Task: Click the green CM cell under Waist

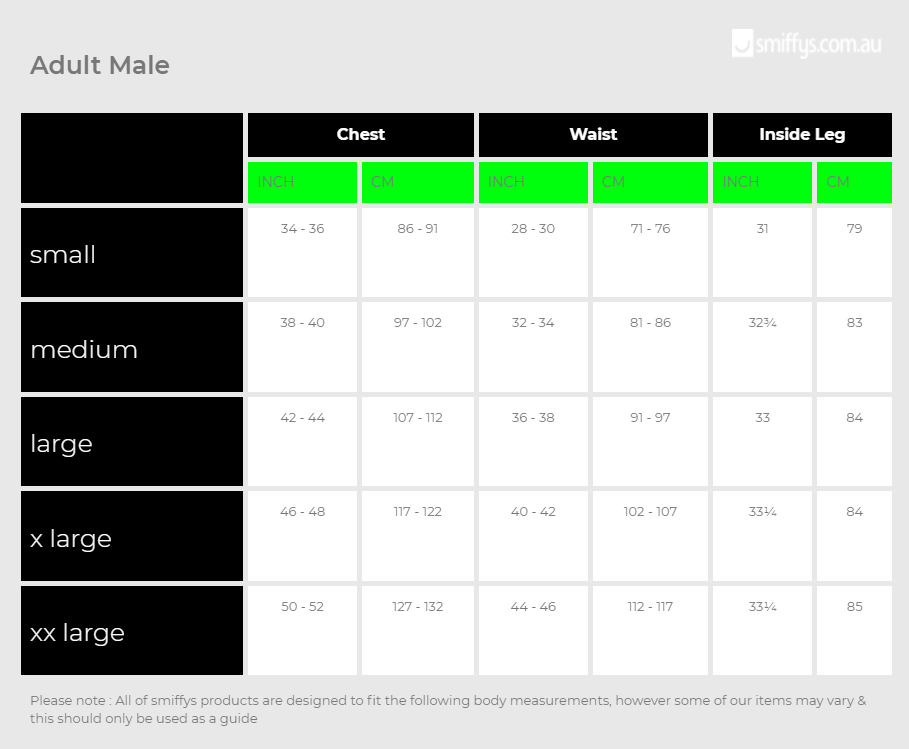Action: tap(650, 182)
